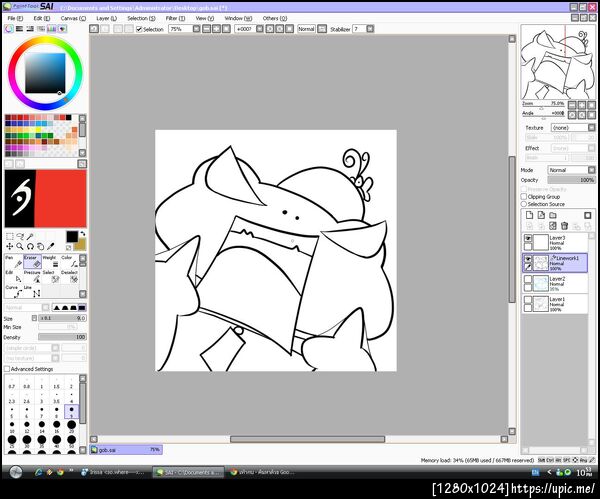Check the Advanced Settings box

[7, 369]
